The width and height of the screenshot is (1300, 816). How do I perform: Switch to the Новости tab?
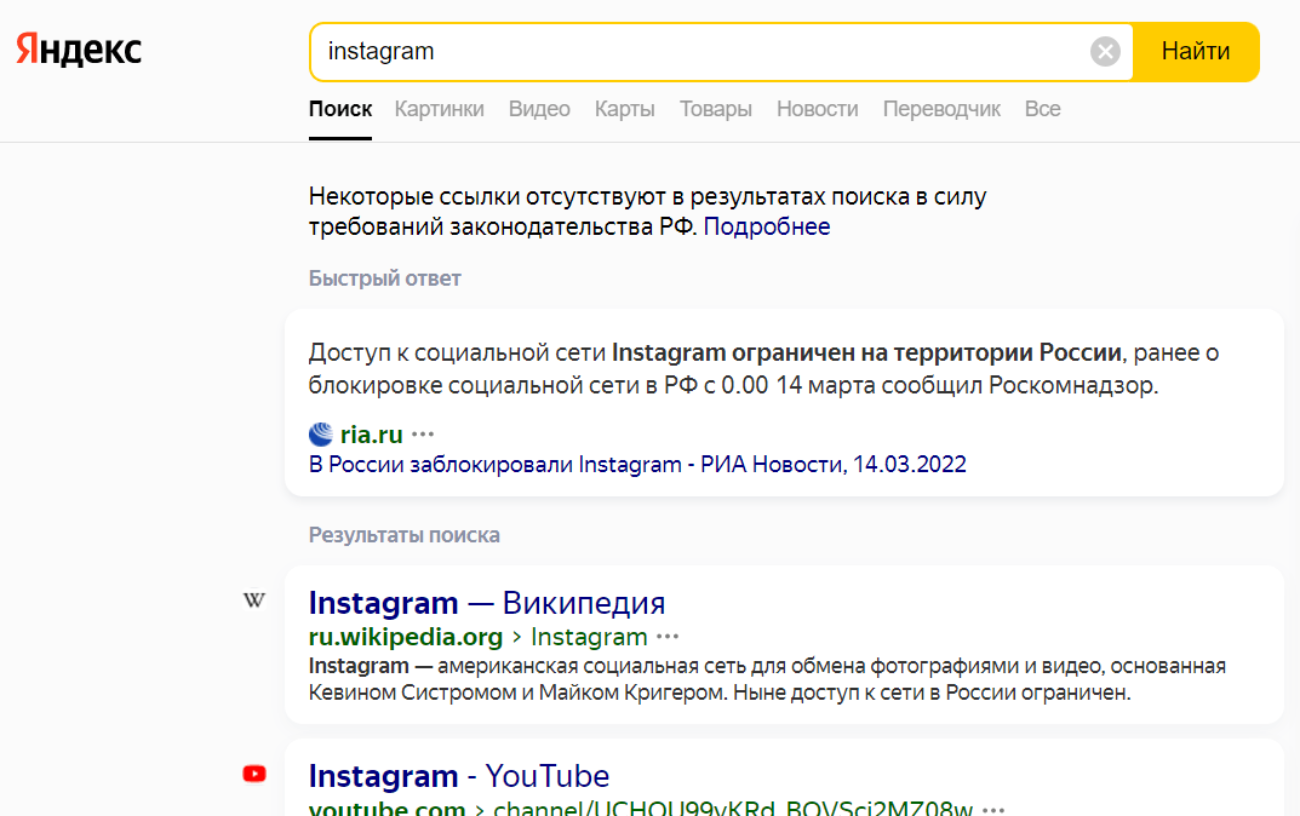816,108
